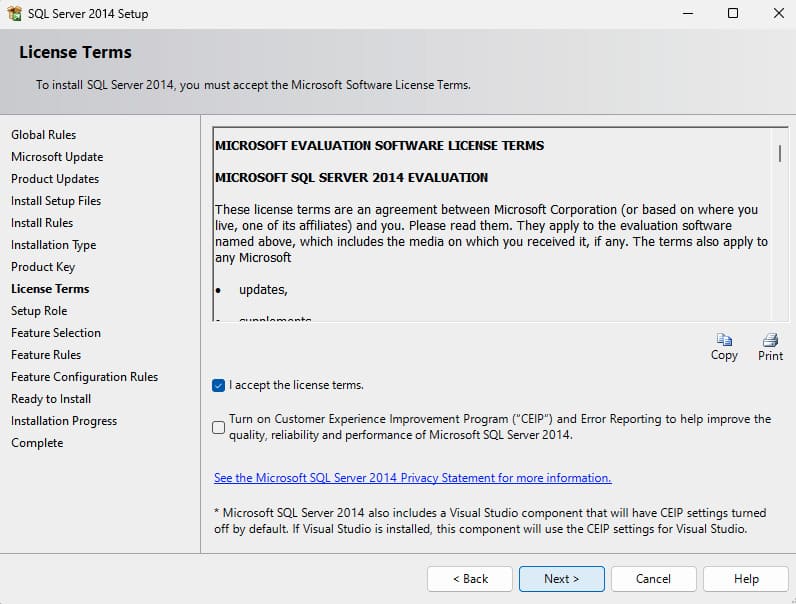Click License Terms step in sidebar
The height and width of the screenshot is (604, 796).
coord(50,289)
